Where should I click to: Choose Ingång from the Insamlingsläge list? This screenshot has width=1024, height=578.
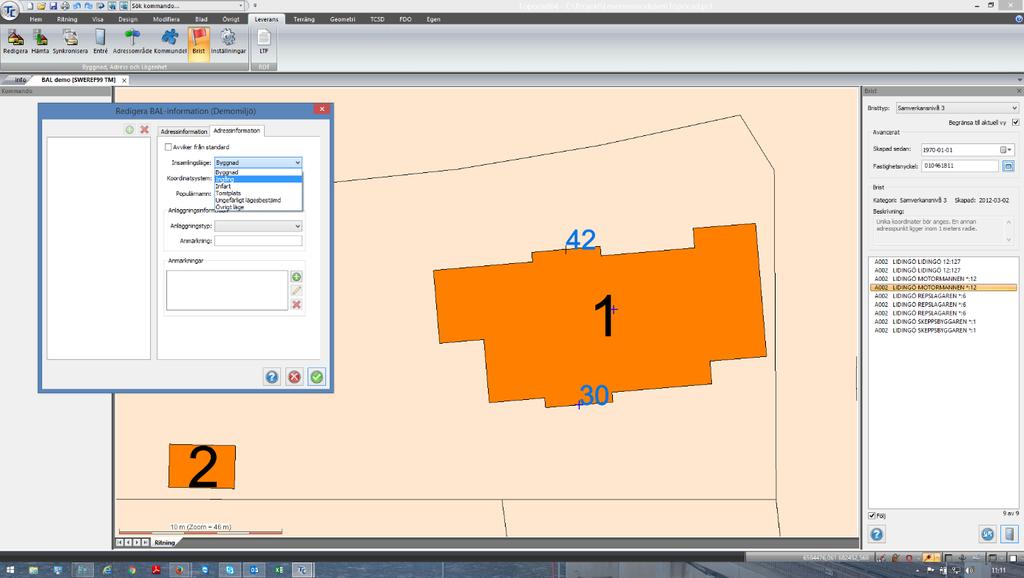[258, 179]
